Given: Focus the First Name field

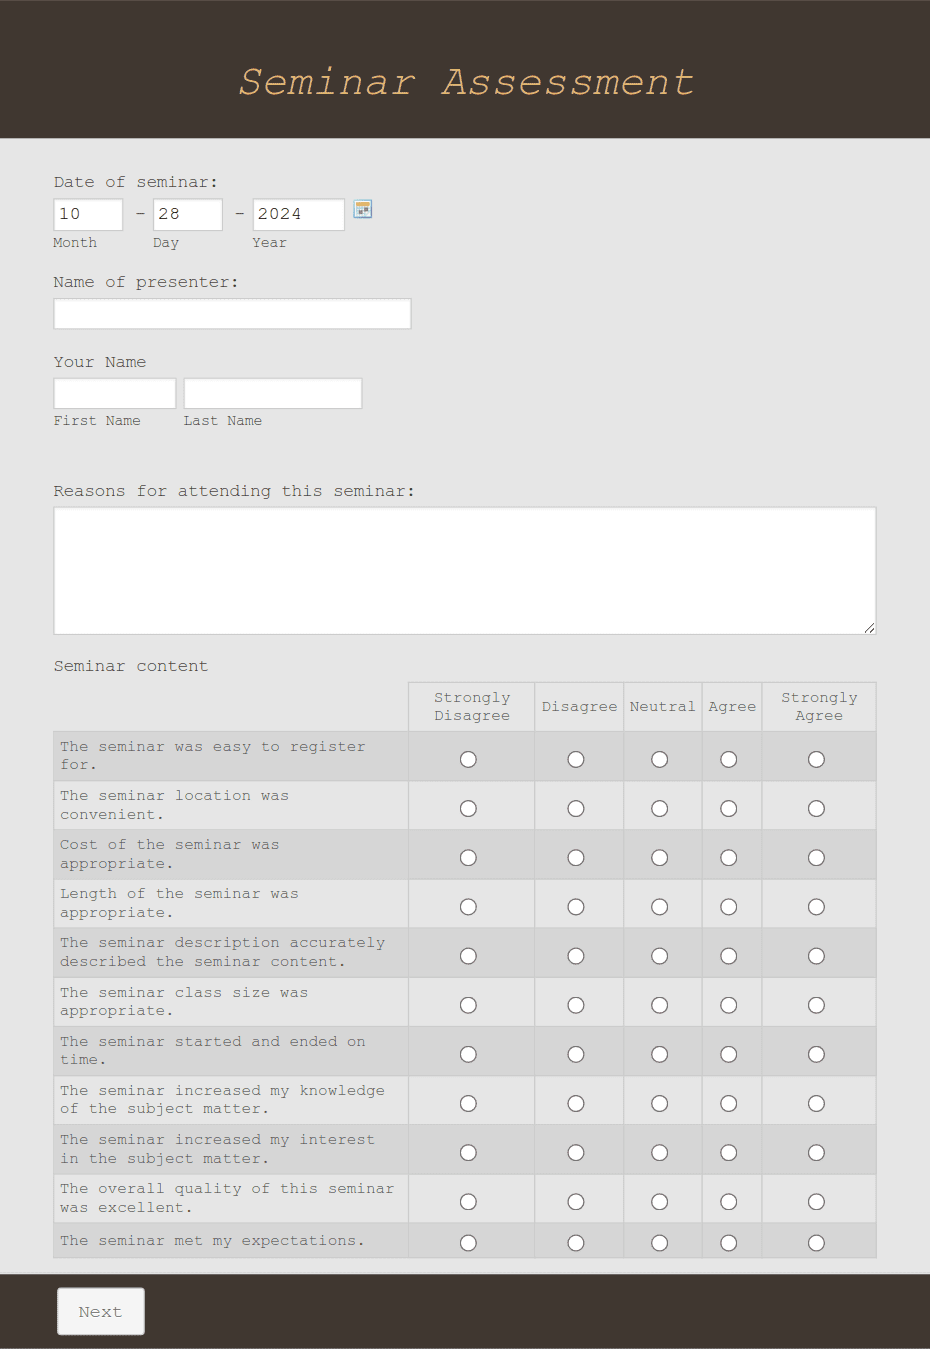Looking at the screenshot, I should [x=115, y=393].
